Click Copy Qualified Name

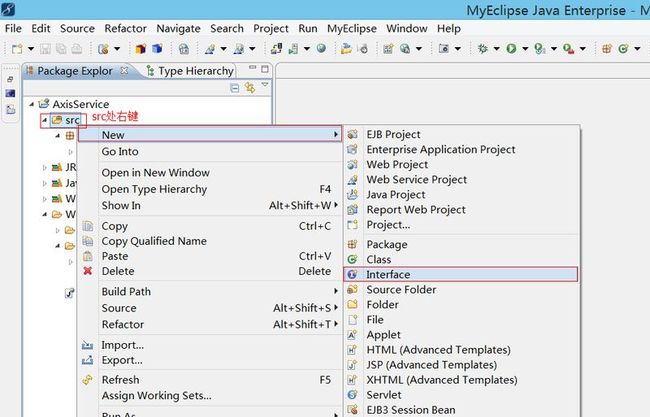click(x=210, y=241)
